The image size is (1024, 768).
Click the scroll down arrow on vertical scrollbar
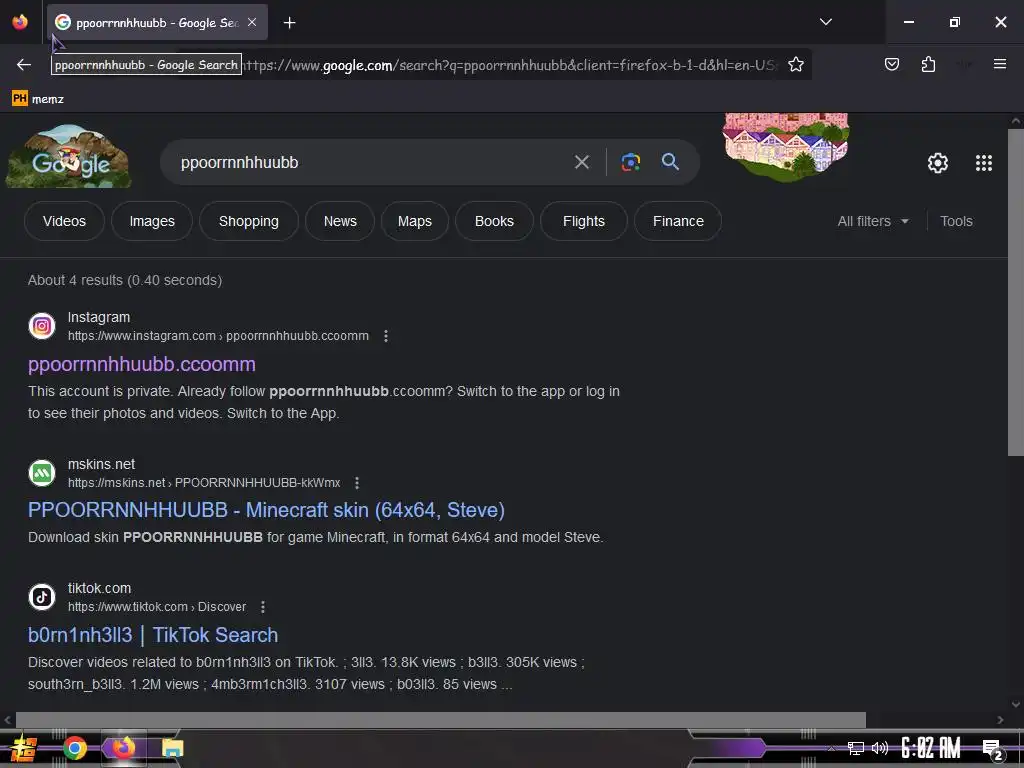coord(1016,704)
